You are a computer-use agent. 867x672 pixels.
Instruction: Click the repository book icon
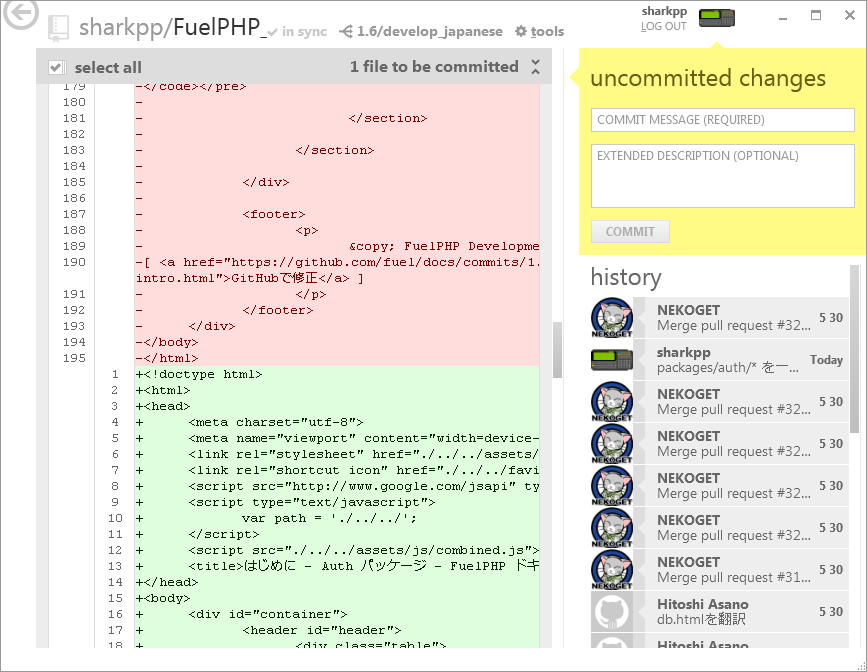point(59,28)
